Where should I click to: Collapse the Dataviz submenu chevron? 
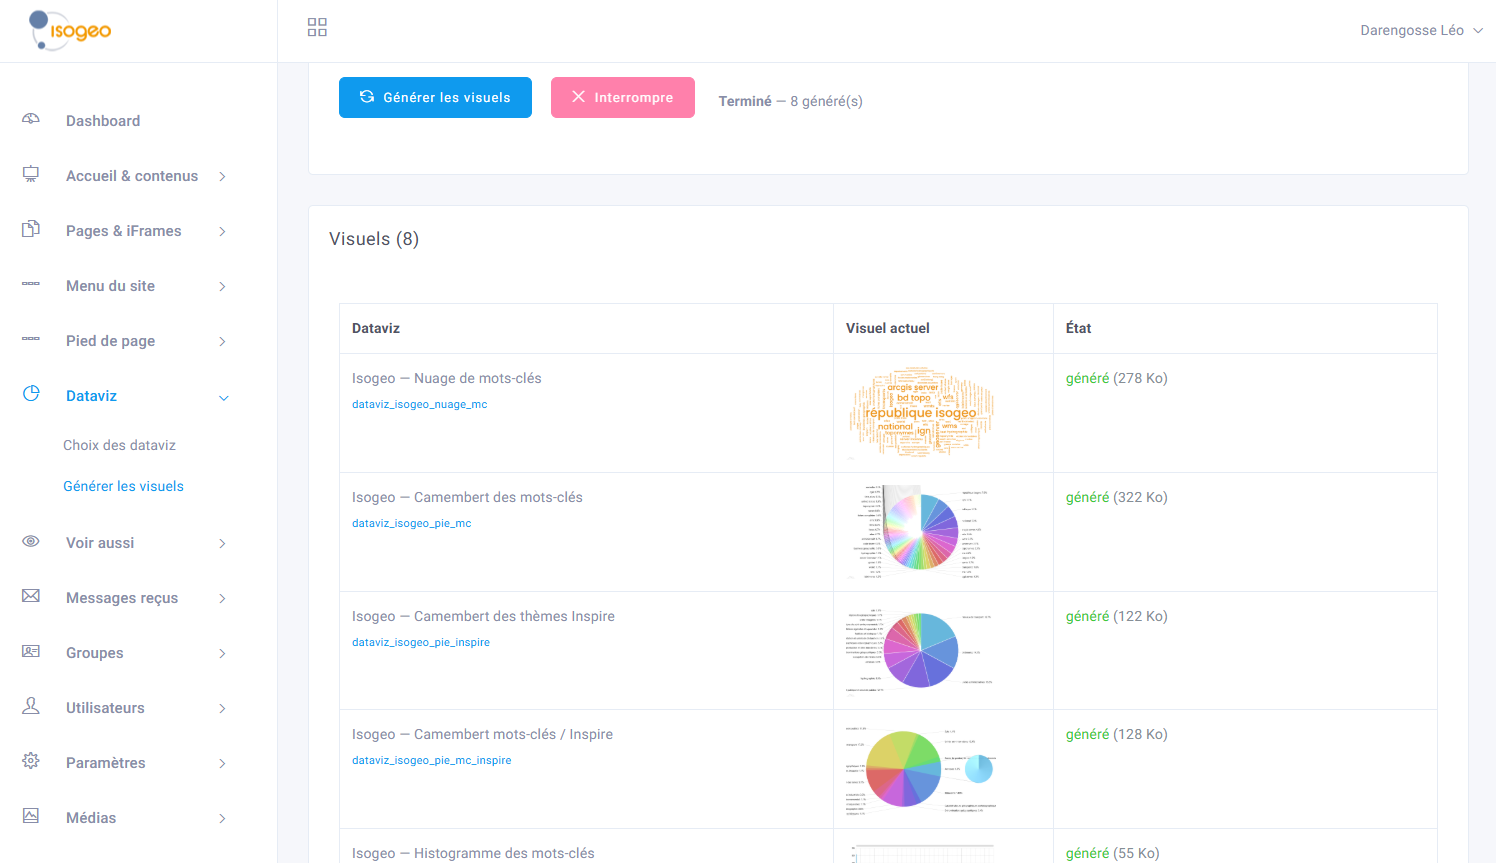pyautogui.click(x=223, y=398)
